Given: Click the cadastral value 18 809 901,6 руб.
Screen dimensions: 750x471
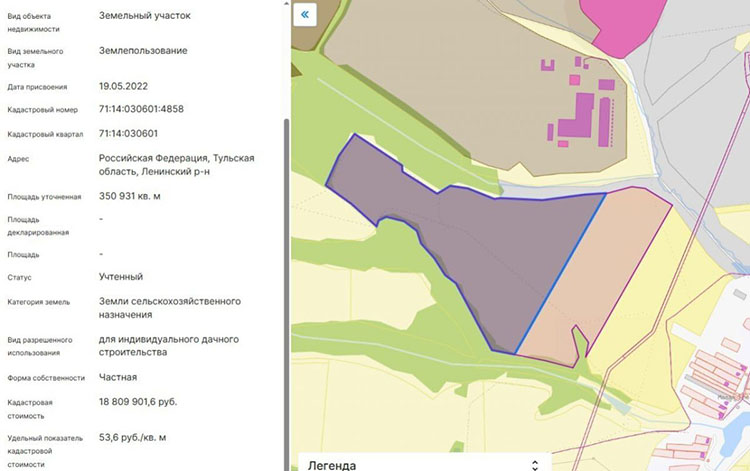Looking at the screenshot, I should click(x=138, y=401).
